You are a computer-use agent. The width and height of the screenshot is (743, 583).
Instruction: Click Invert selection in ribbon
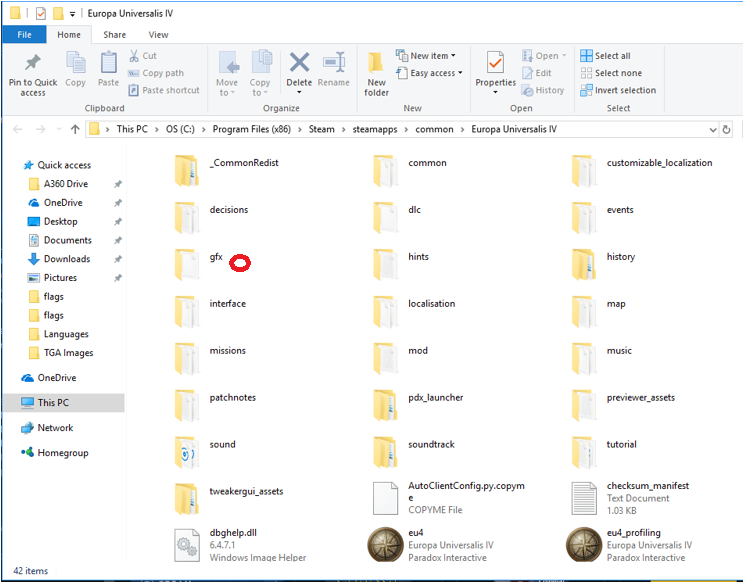(618, 90)
